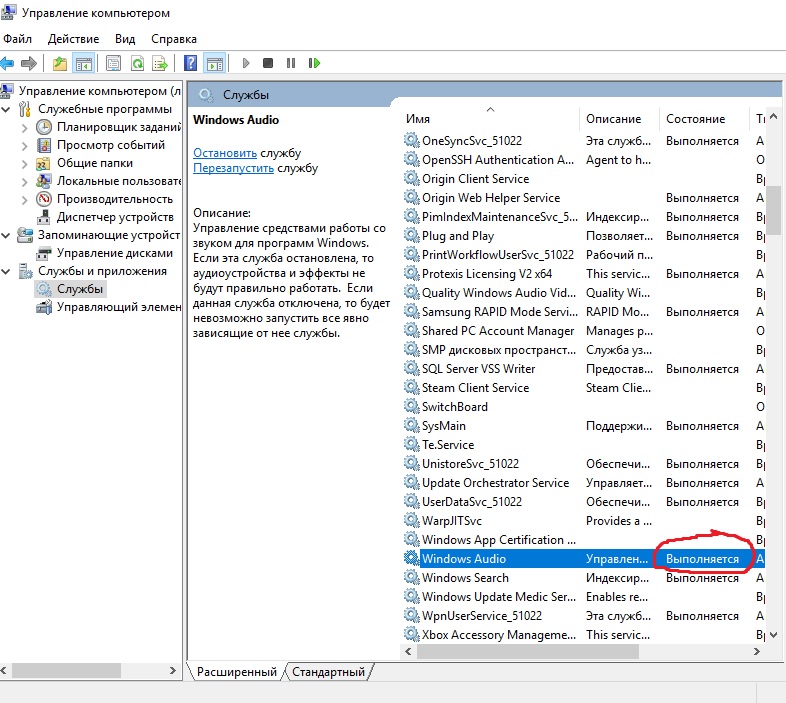Select the Protexis Licensing V2 x64 row
The height and width of the screenshot is (703, 786).
coord(584,274)
